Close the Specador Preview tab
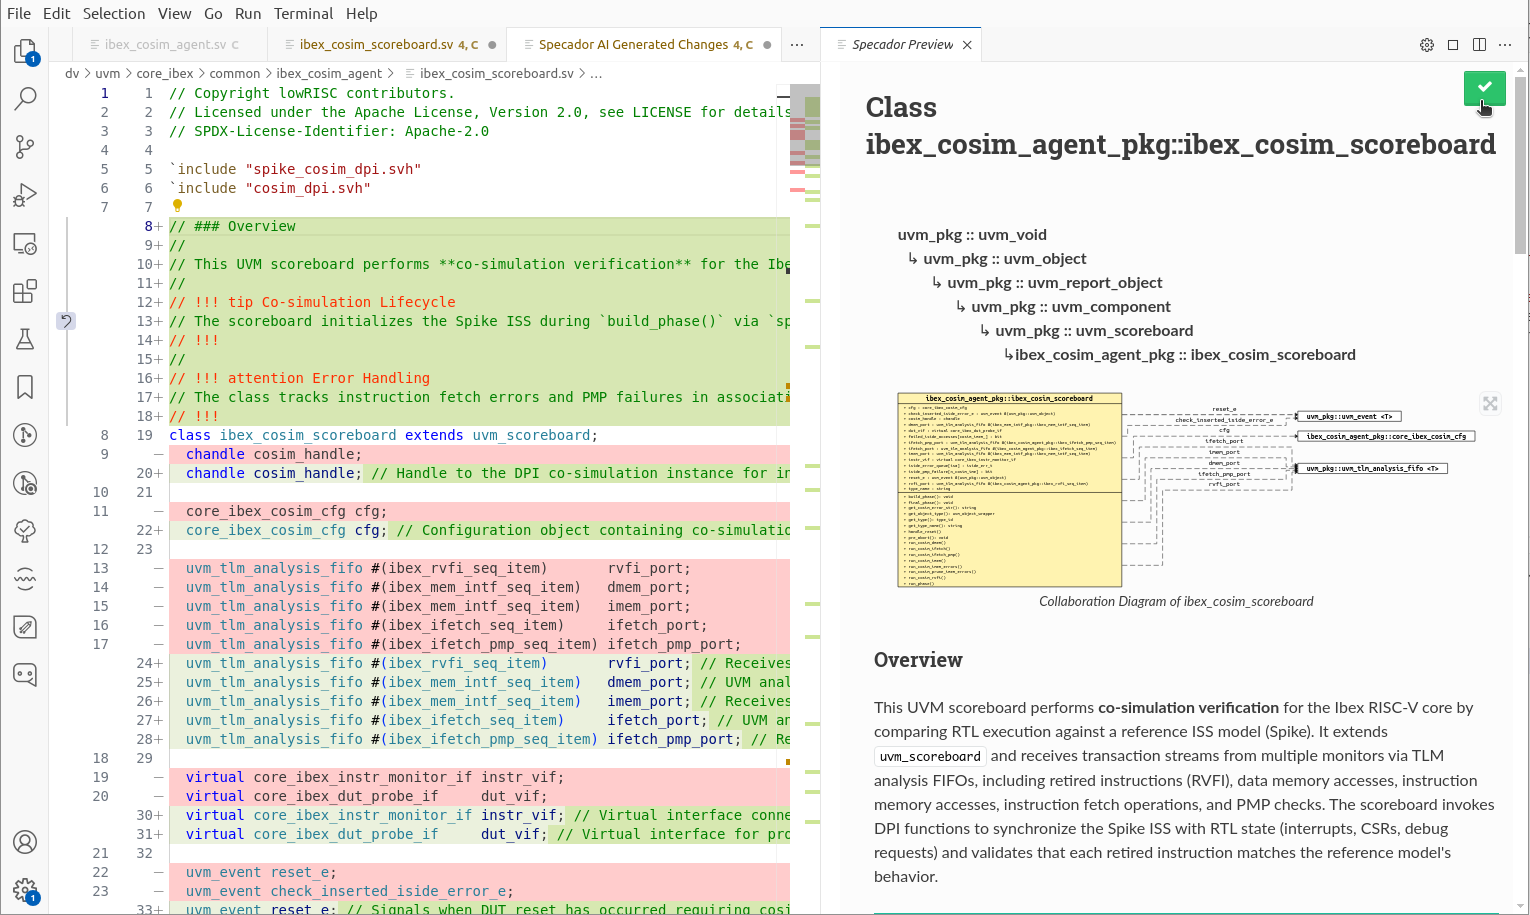The height and width of the screenshot is (915, 1530). (967, 45)
